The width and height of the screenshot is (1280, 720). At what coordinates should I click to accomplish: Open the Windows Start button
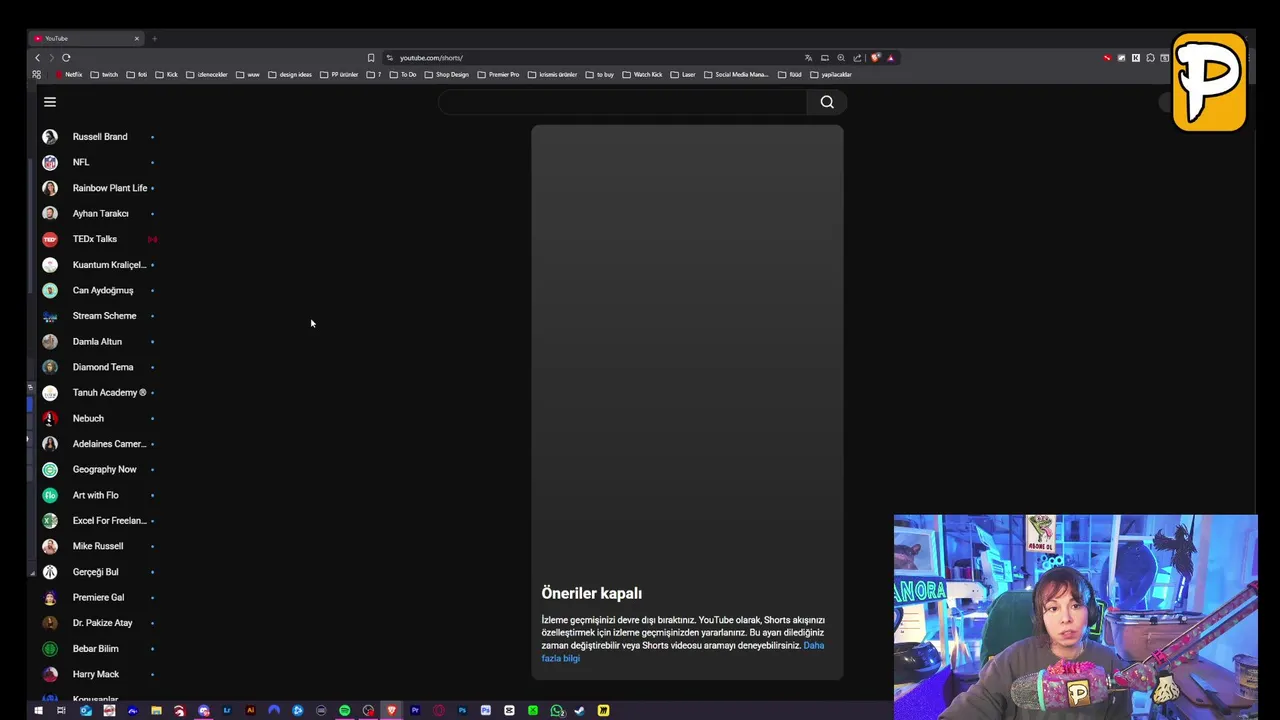tap(38, 711)
